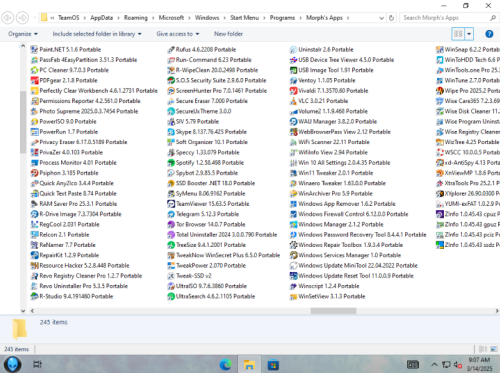Create a New folder
The width and height of the screenshot is (500, 373).
click(228, 34)
